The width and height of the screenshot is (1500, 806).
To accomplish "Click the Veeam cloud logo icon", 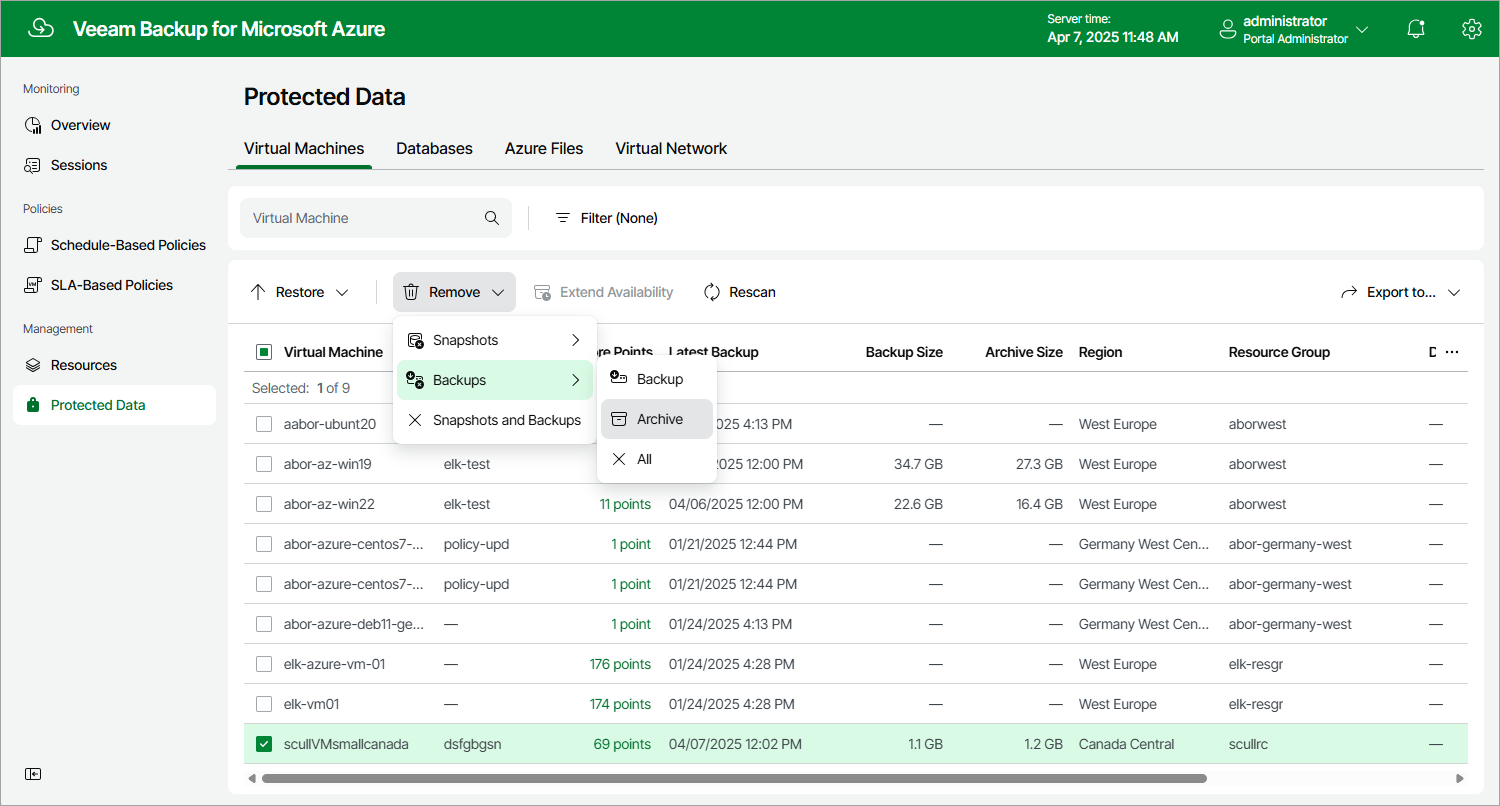I will point(41,28).
